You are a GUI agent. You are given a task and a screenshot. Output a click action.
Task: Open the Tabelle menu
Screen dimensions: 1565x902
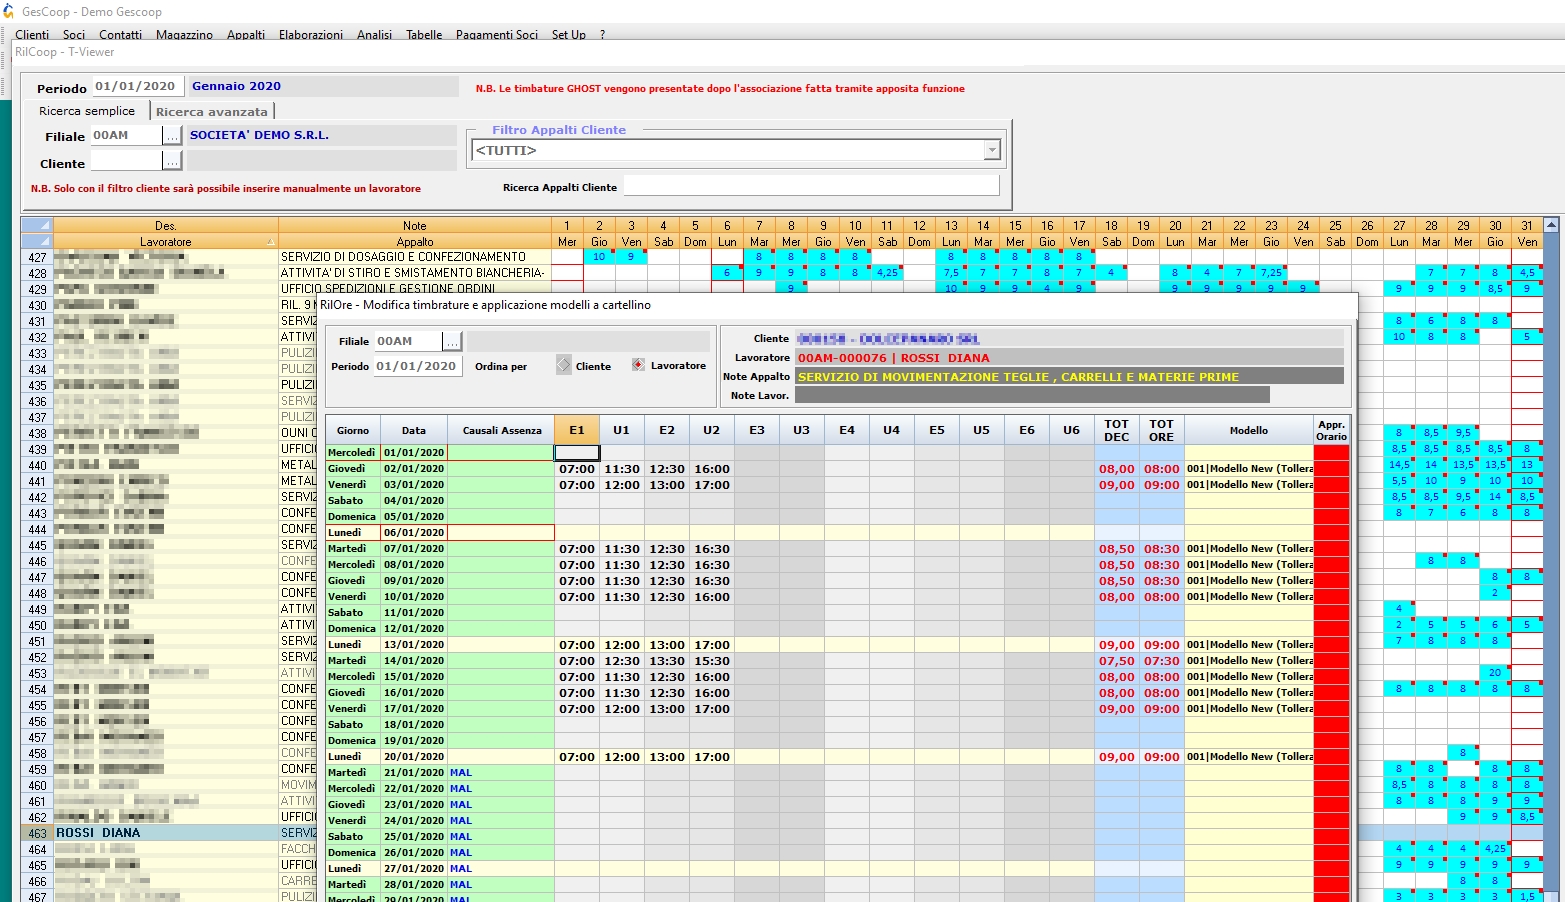(x=424, y=34)
